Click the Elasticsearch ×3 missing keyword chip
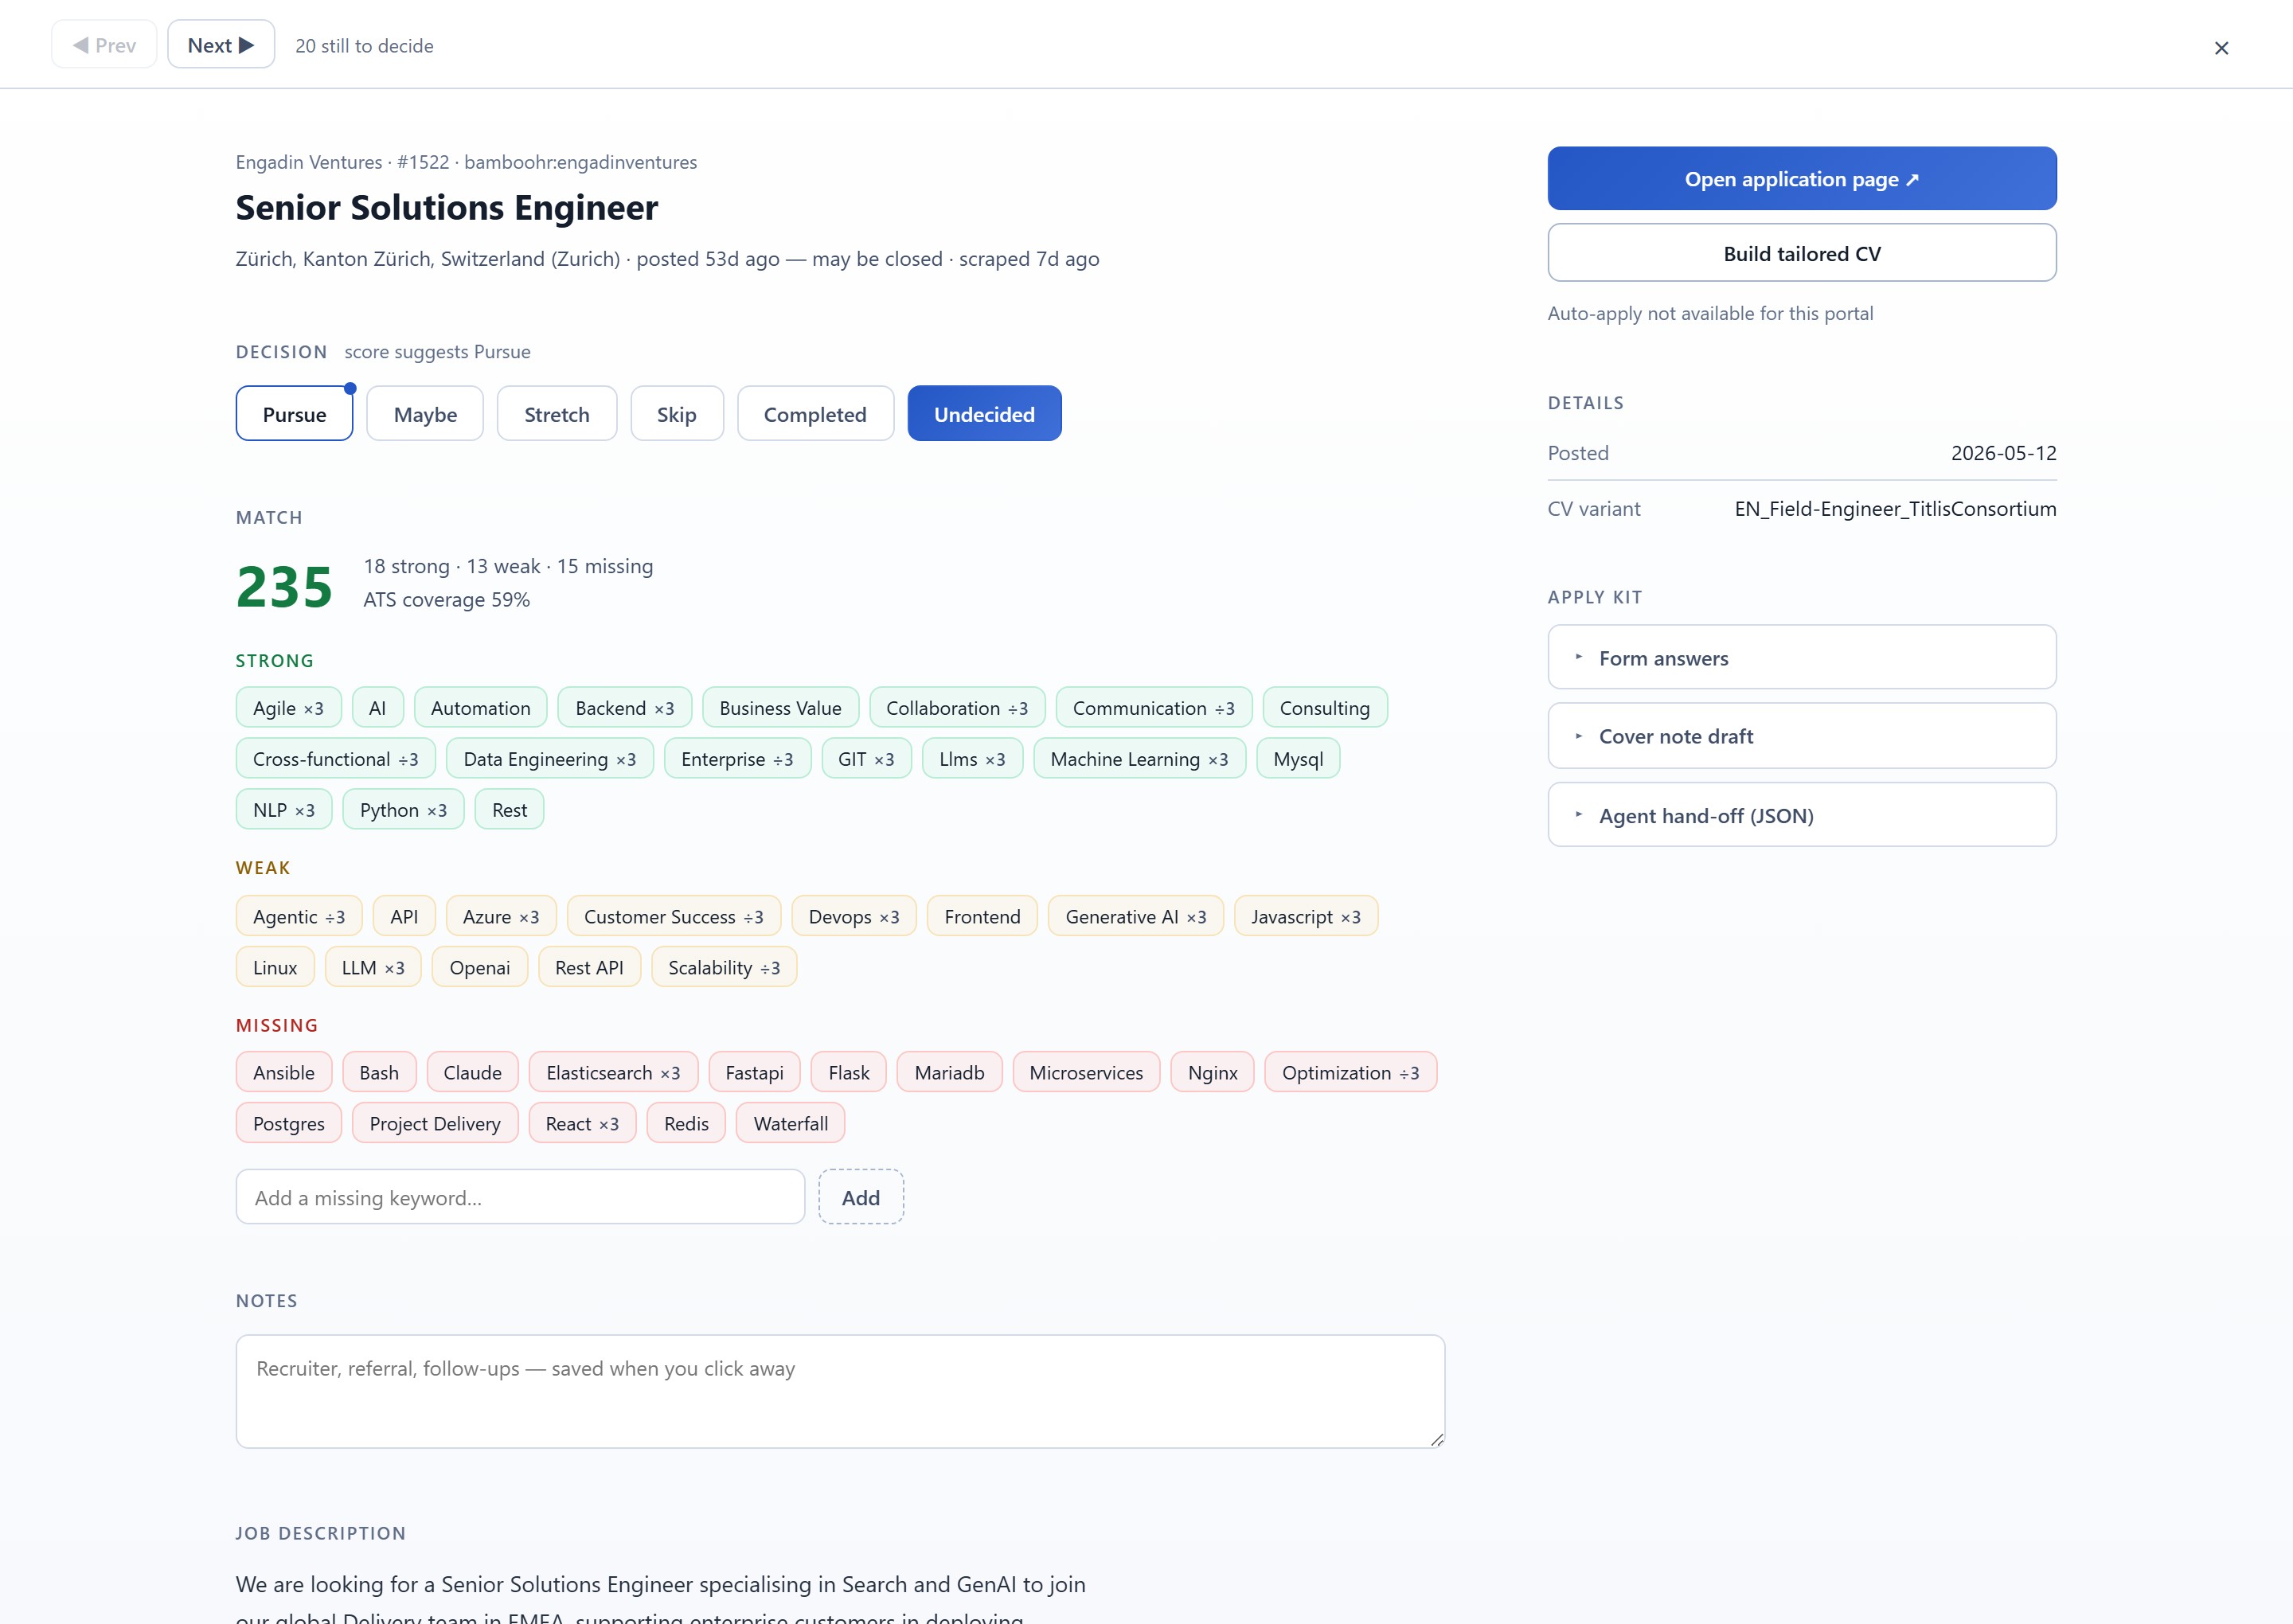 (613, 1073)
